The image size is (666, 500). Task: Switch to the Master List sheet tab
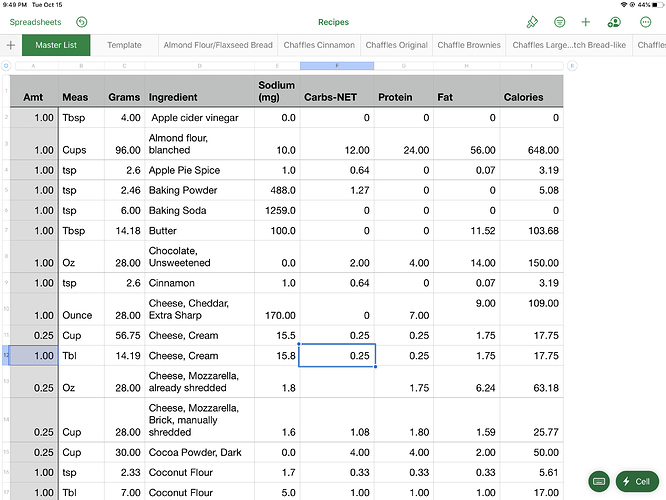pyautogui.click(x=56, y=45)
